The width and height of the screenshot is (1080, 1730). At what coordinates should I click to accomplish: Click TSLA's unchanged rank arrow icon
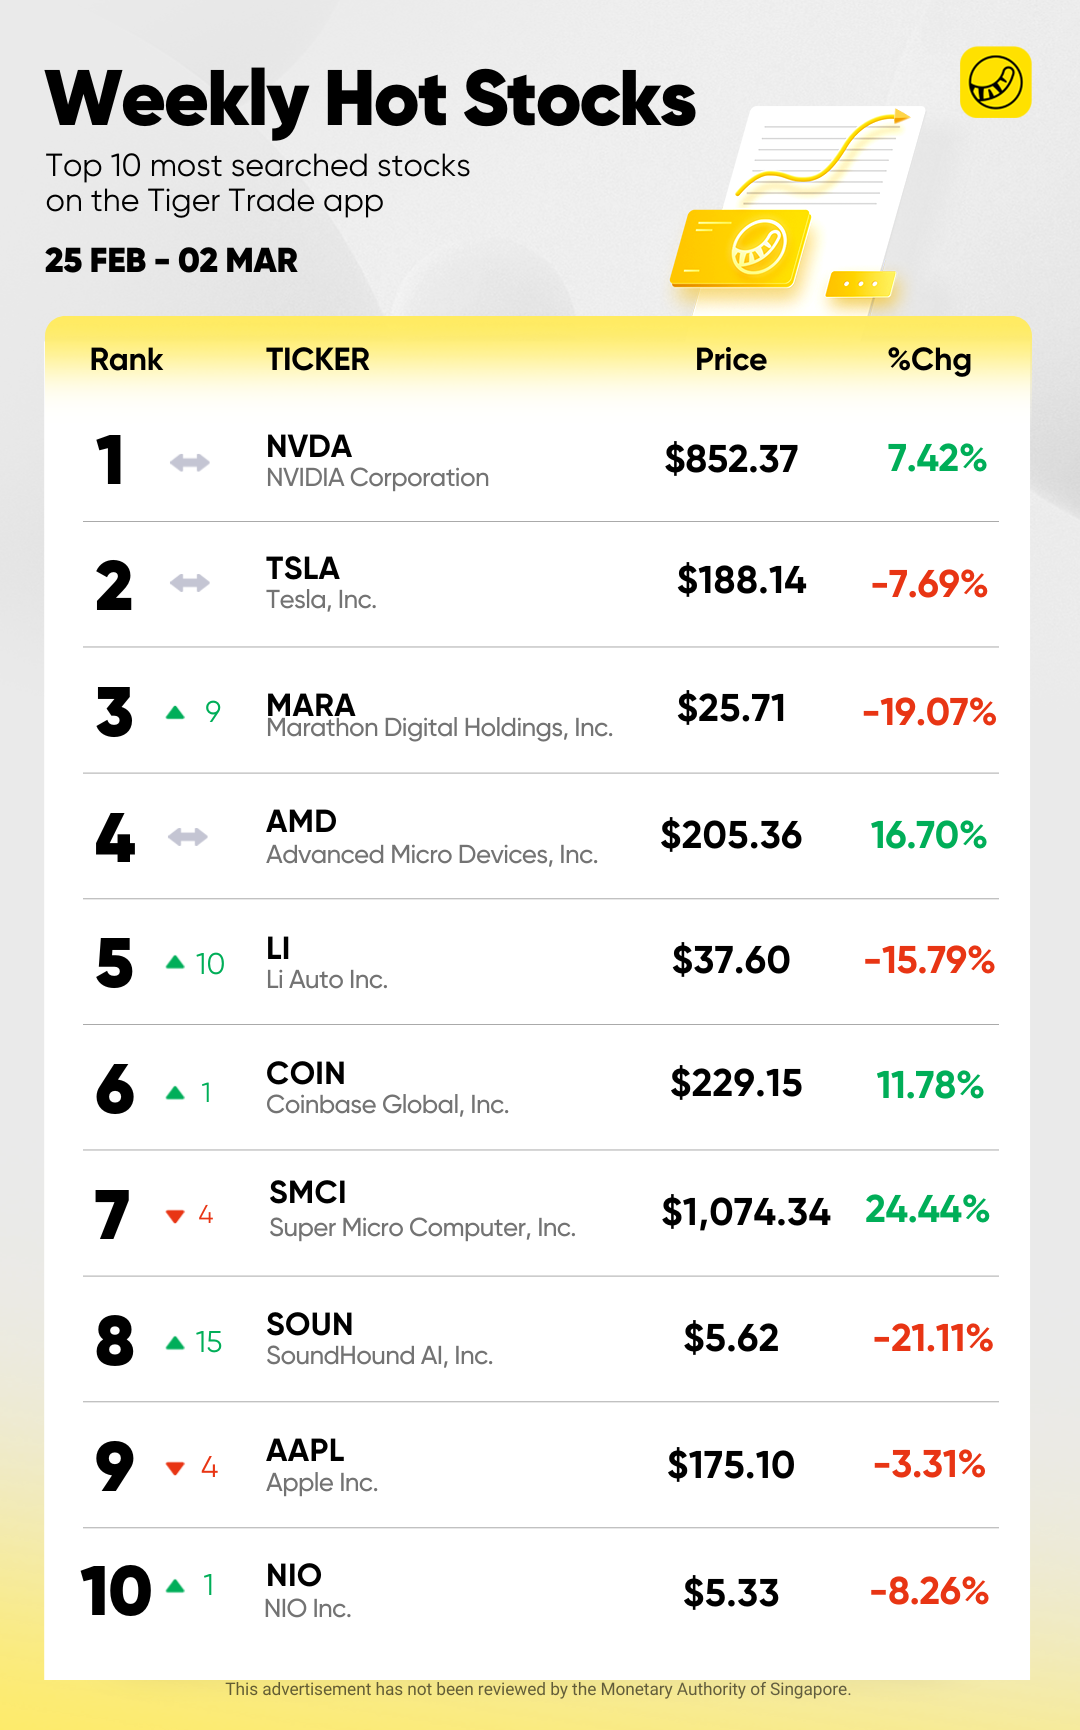189,583
